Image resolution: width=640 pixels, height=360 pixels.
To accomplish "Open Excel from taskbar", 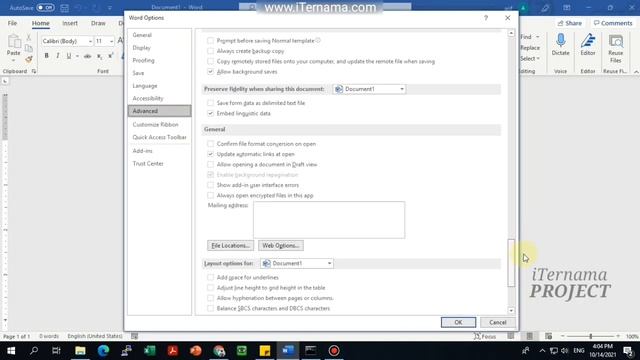I will [x=149, y=351].
